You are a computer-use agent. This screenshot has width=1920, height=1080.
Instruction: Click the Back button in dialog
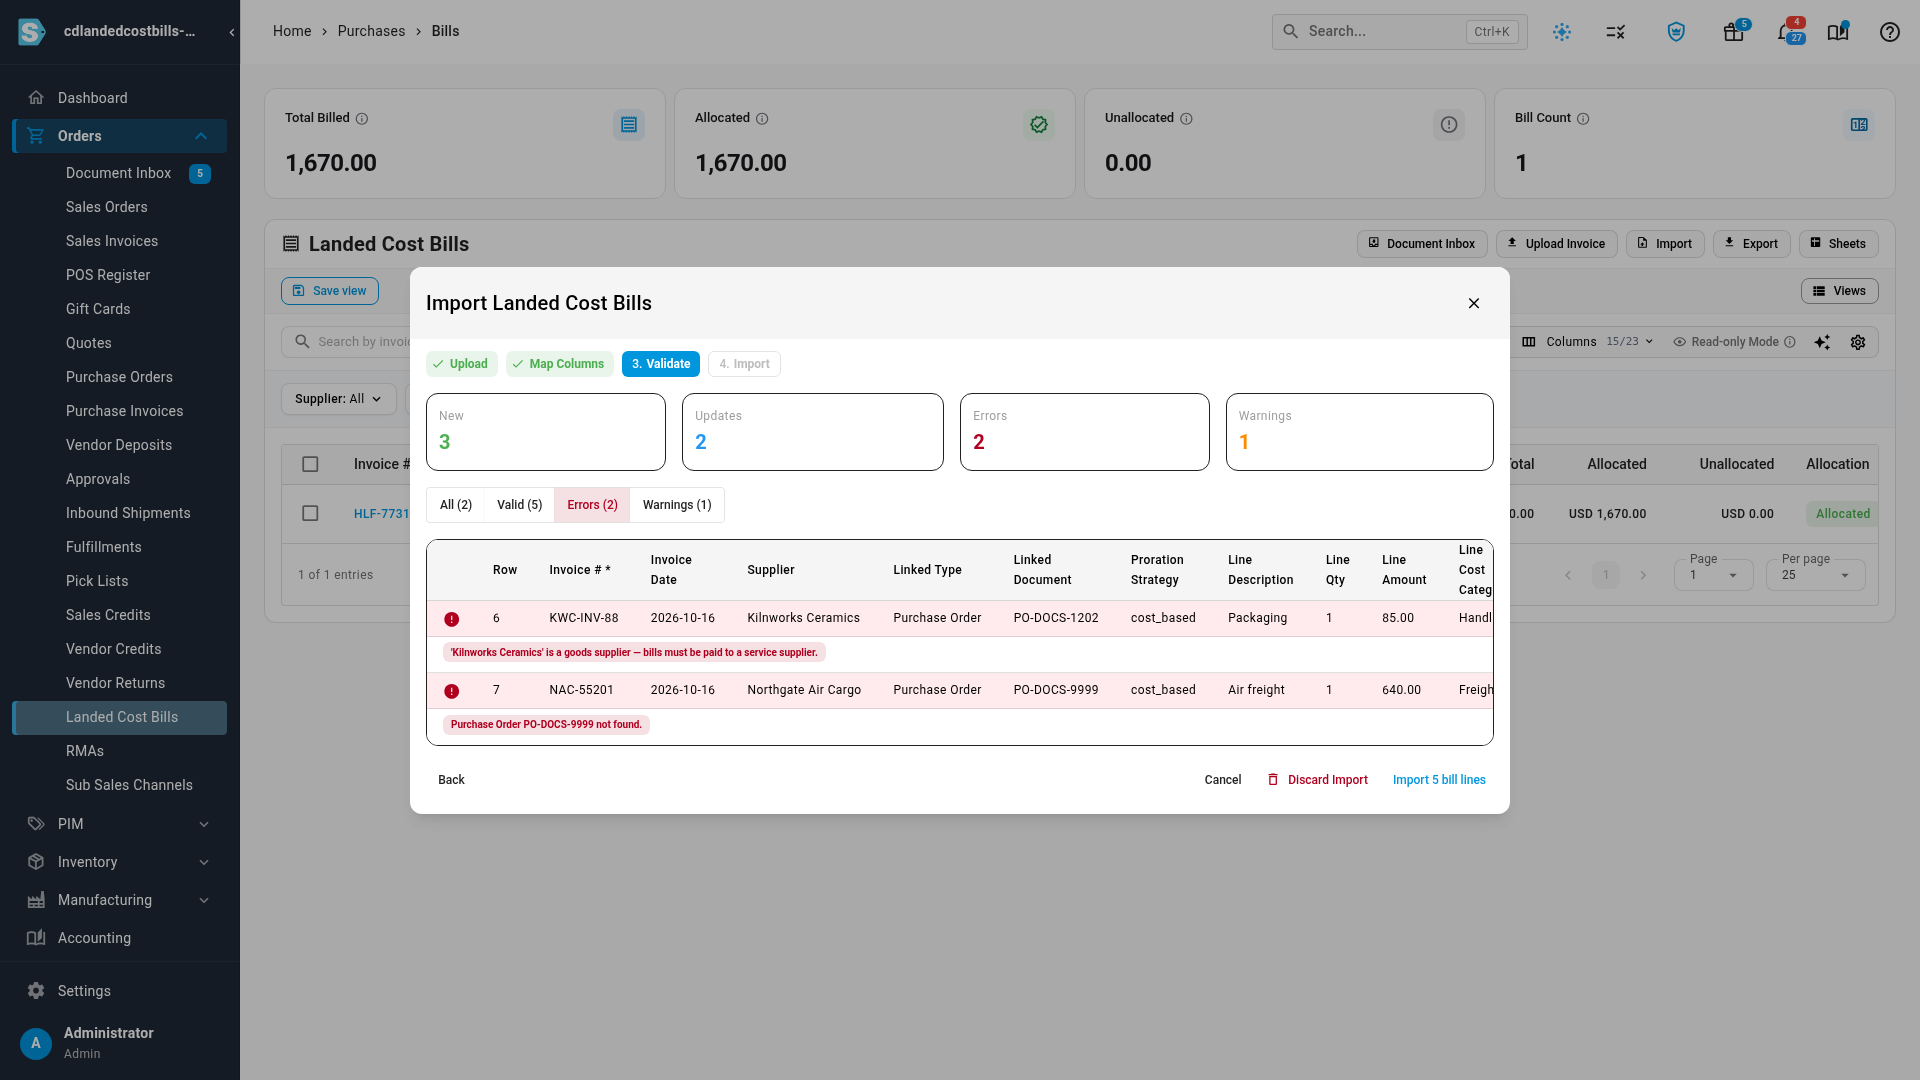[x=451, y=780]
